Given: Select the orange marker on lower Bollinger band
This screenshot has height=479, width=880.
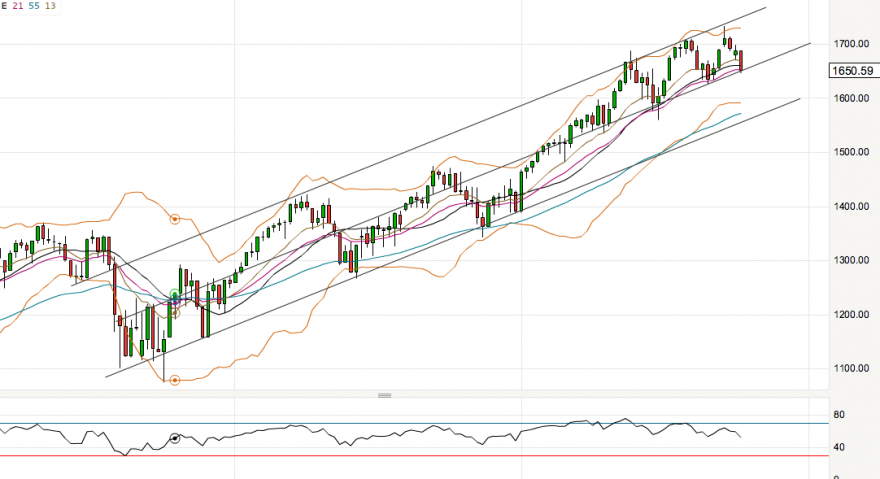Looking at the screenshot, I should (175, 381).
